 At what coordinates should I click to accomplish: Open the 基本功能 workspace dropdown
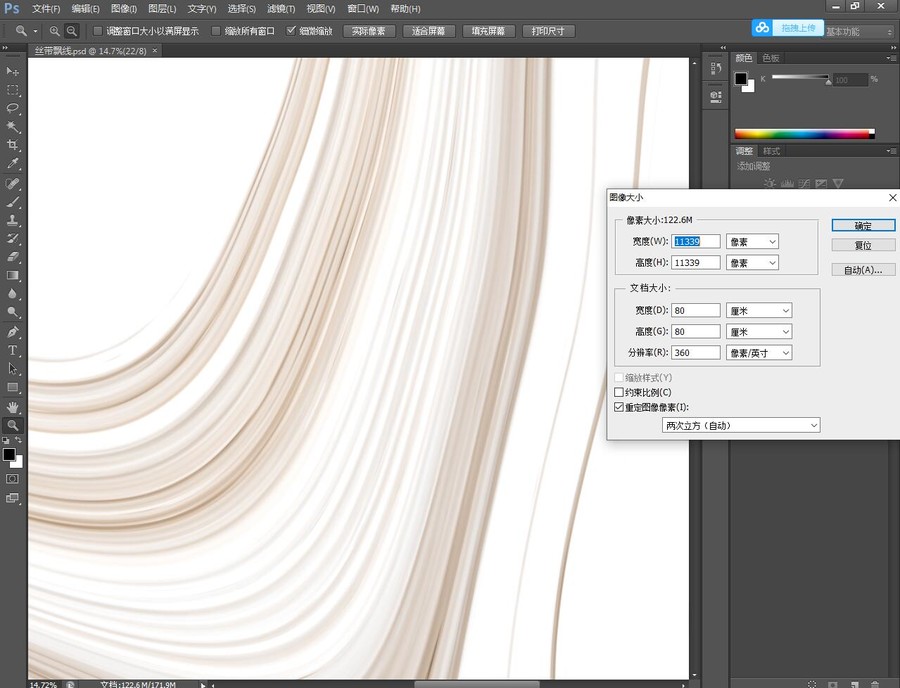tap(859, 32)
